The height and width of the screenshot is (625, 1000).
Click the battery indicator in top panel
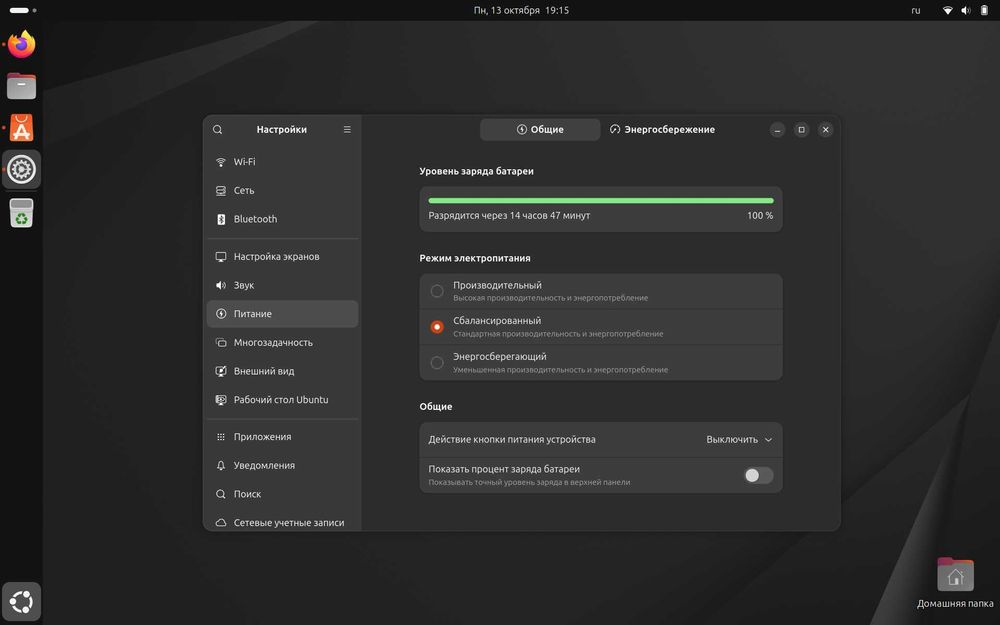[x=984, y=10]
